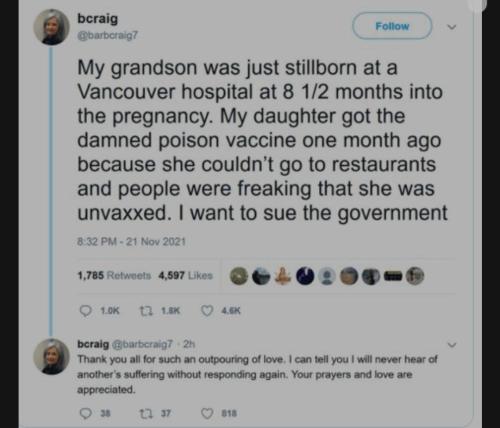Image resolution: width=500 pixels, height=428 pixels.
Task: Click the last liker avatar in the row
Action: pos(415,276)
